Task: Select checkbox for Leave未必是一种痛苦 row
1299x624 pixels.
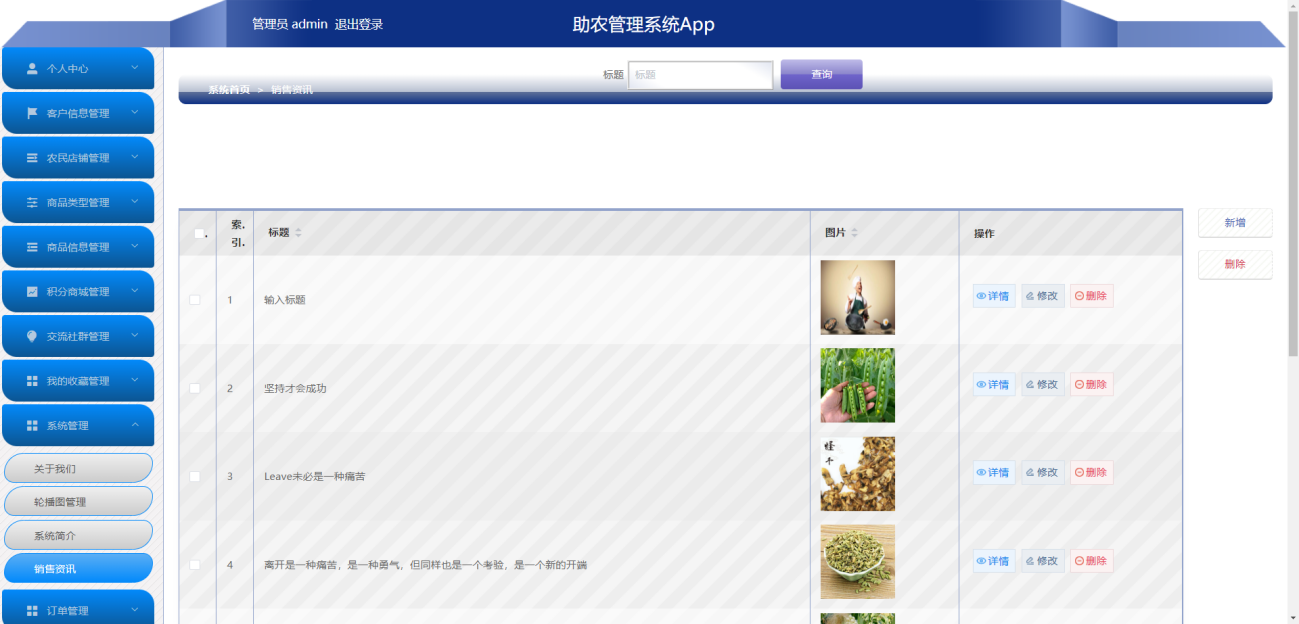Action: point(195,476)
